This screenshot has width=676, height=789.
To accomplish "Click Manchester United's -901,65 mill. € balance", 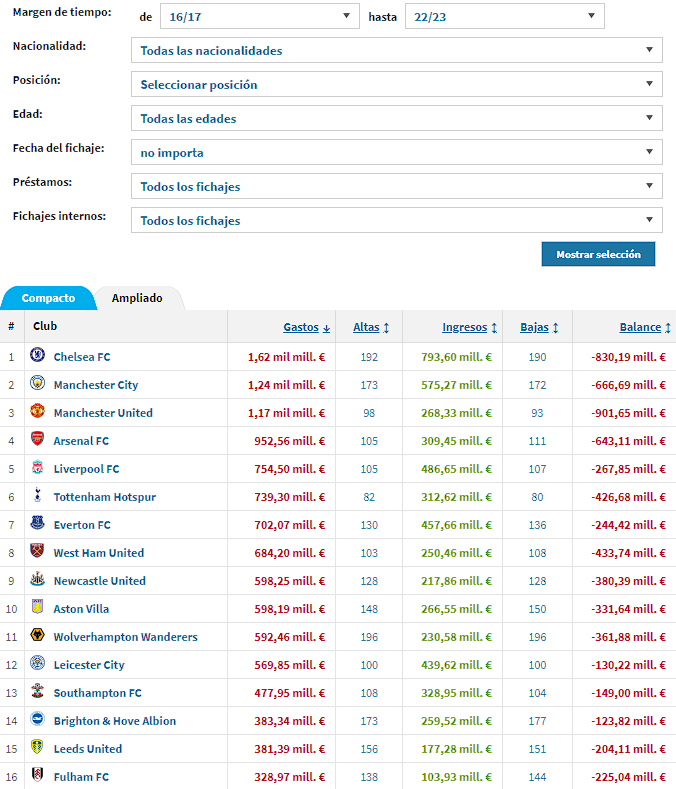I will [628, 413].
